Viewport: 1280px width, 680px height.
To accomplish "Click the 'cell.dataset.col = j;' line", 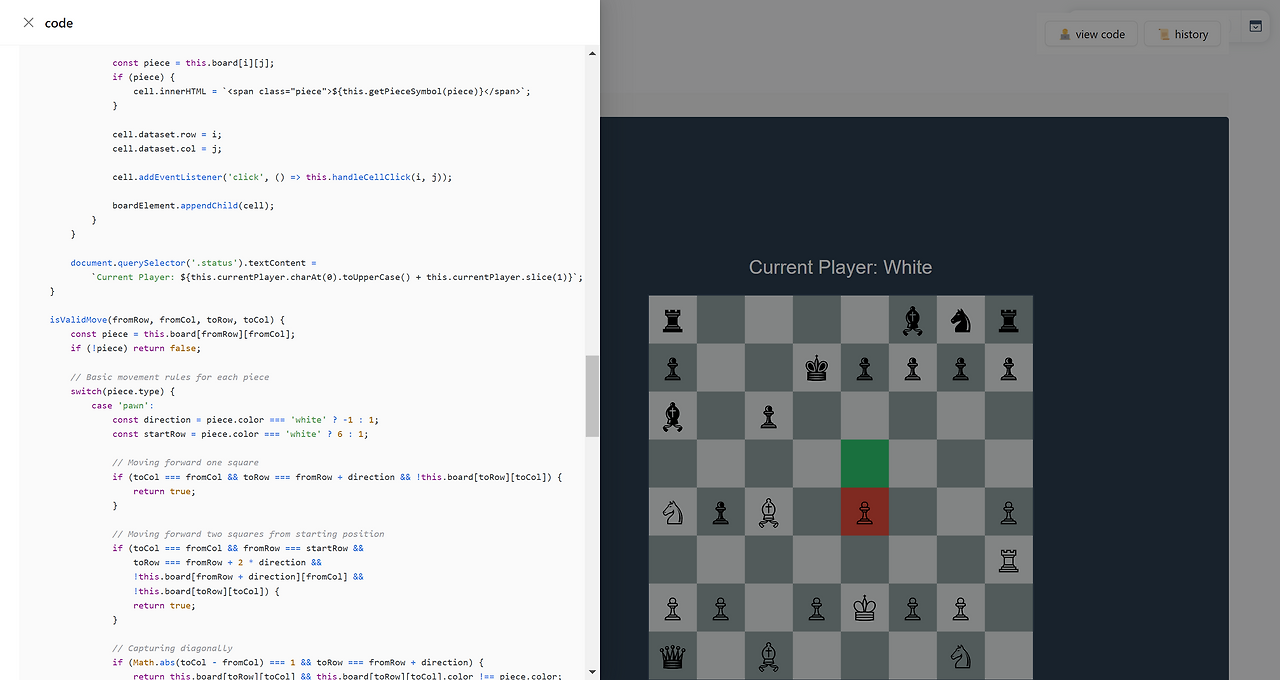I will click(167, 149).
